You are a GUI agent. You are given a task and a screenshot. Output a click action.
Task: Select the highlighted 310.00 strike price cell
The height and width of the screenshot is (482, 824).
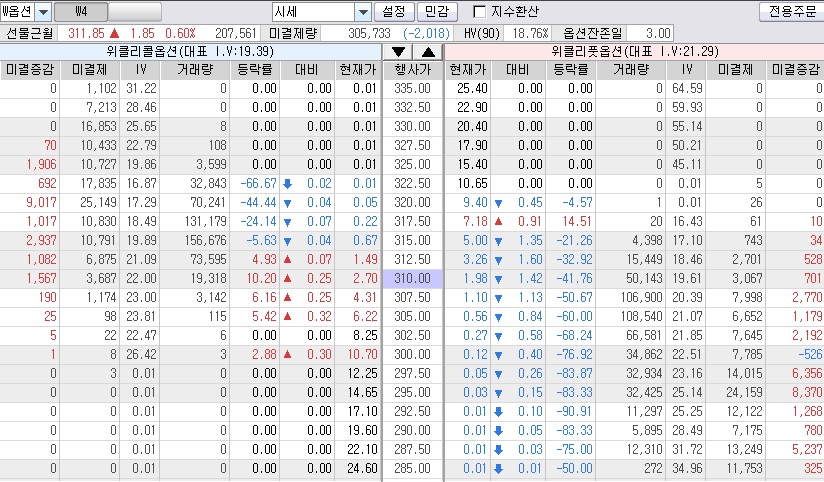[x=413, y=278]
